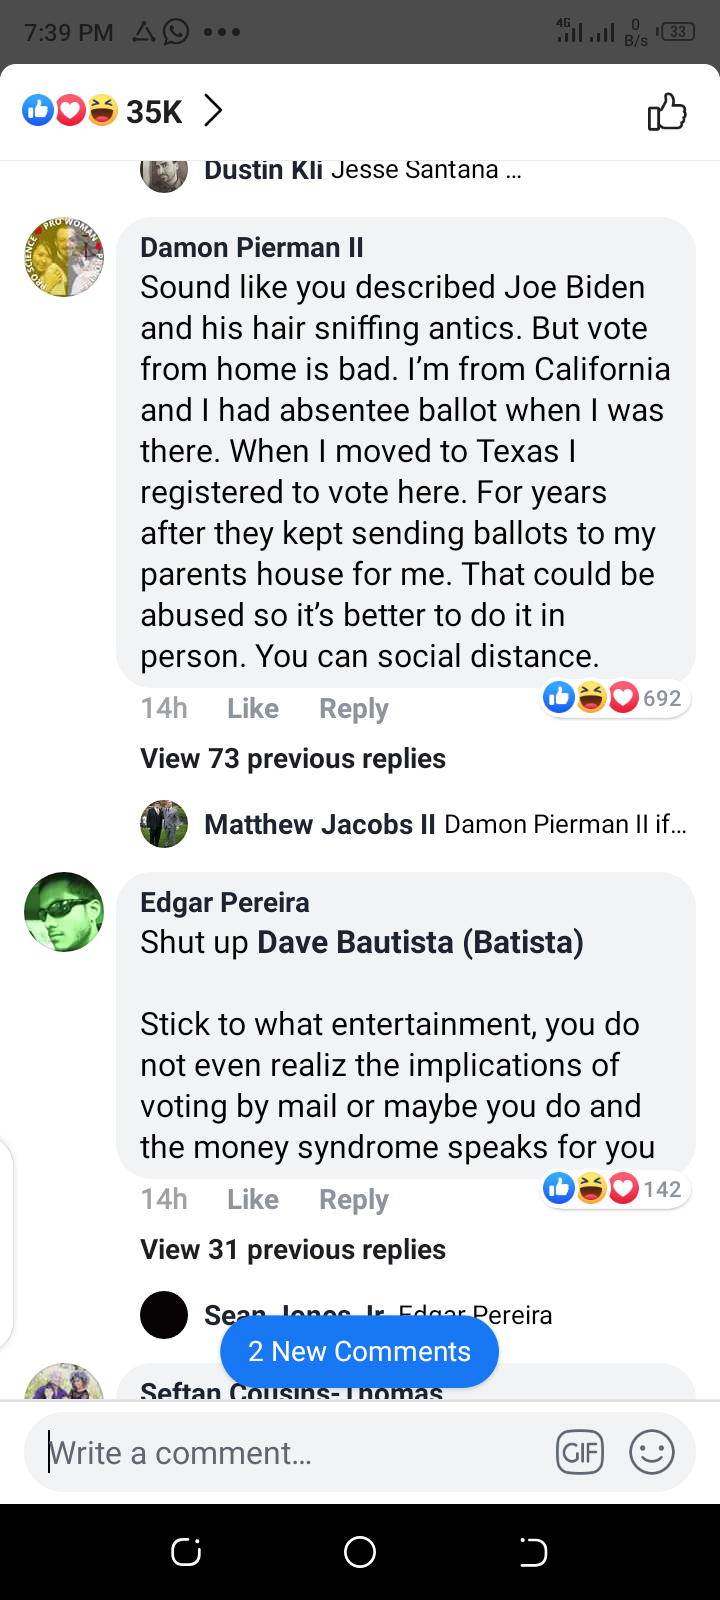Viewport: 720px width, 1600px height.
Task: Tap the thumbs-up like icon at top right
Action: 667,111
